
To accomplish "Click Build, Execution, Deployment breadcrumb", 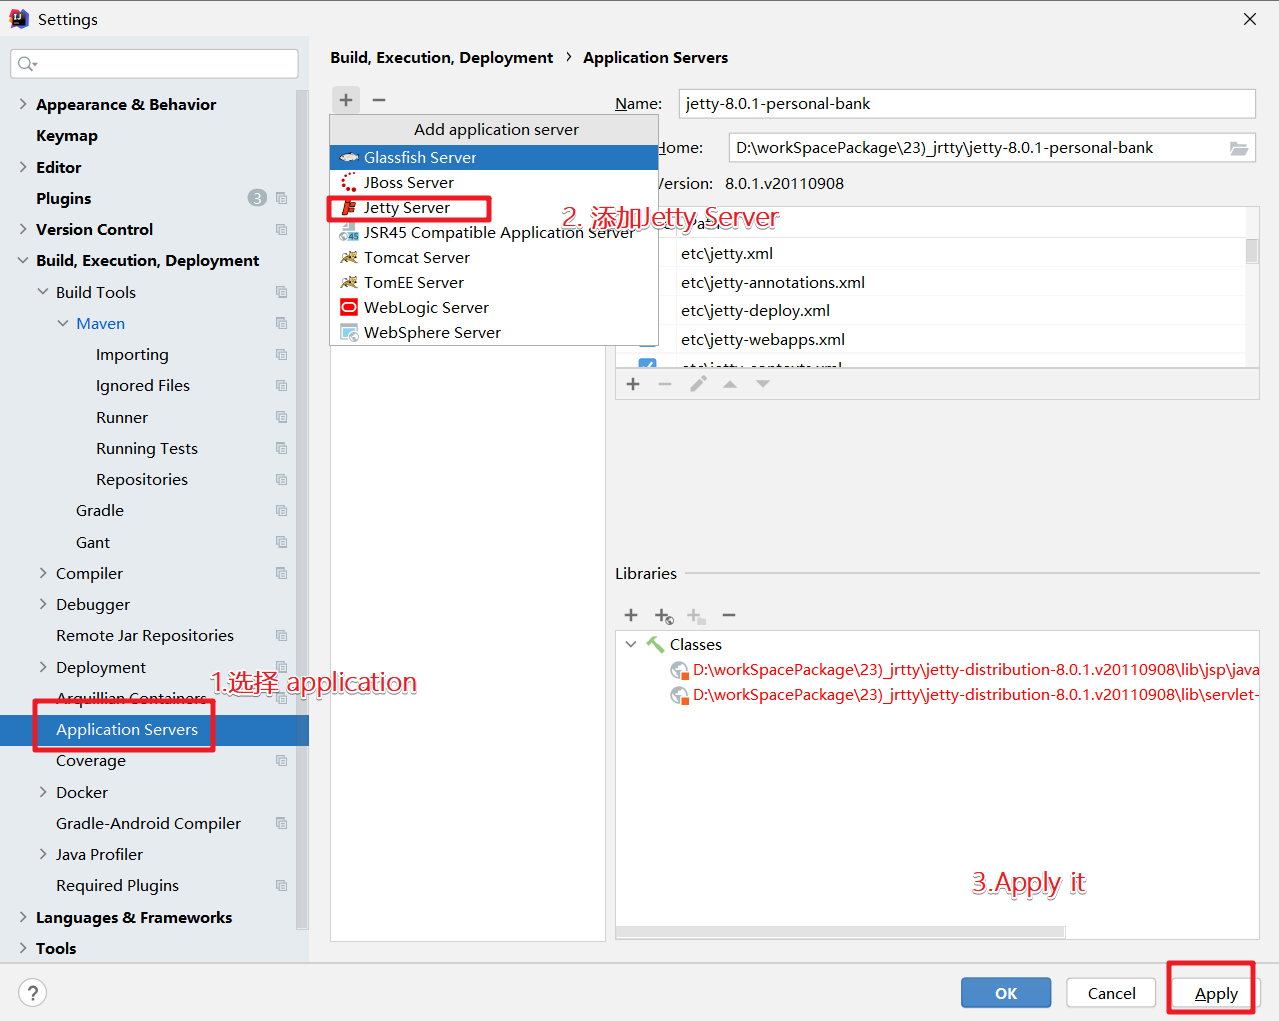I will pos(441,58).
